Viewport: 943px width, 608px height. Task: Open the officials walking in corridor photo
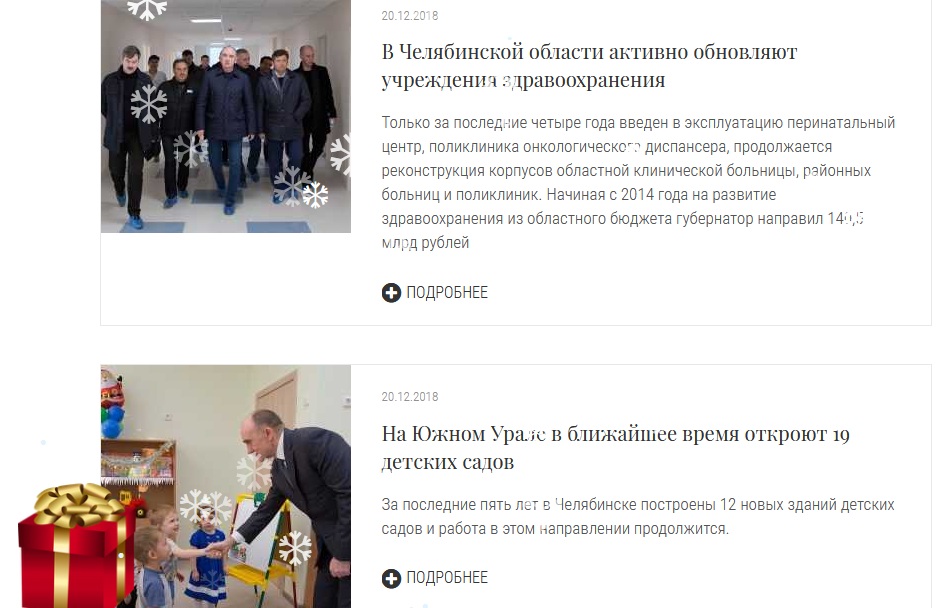226,116
